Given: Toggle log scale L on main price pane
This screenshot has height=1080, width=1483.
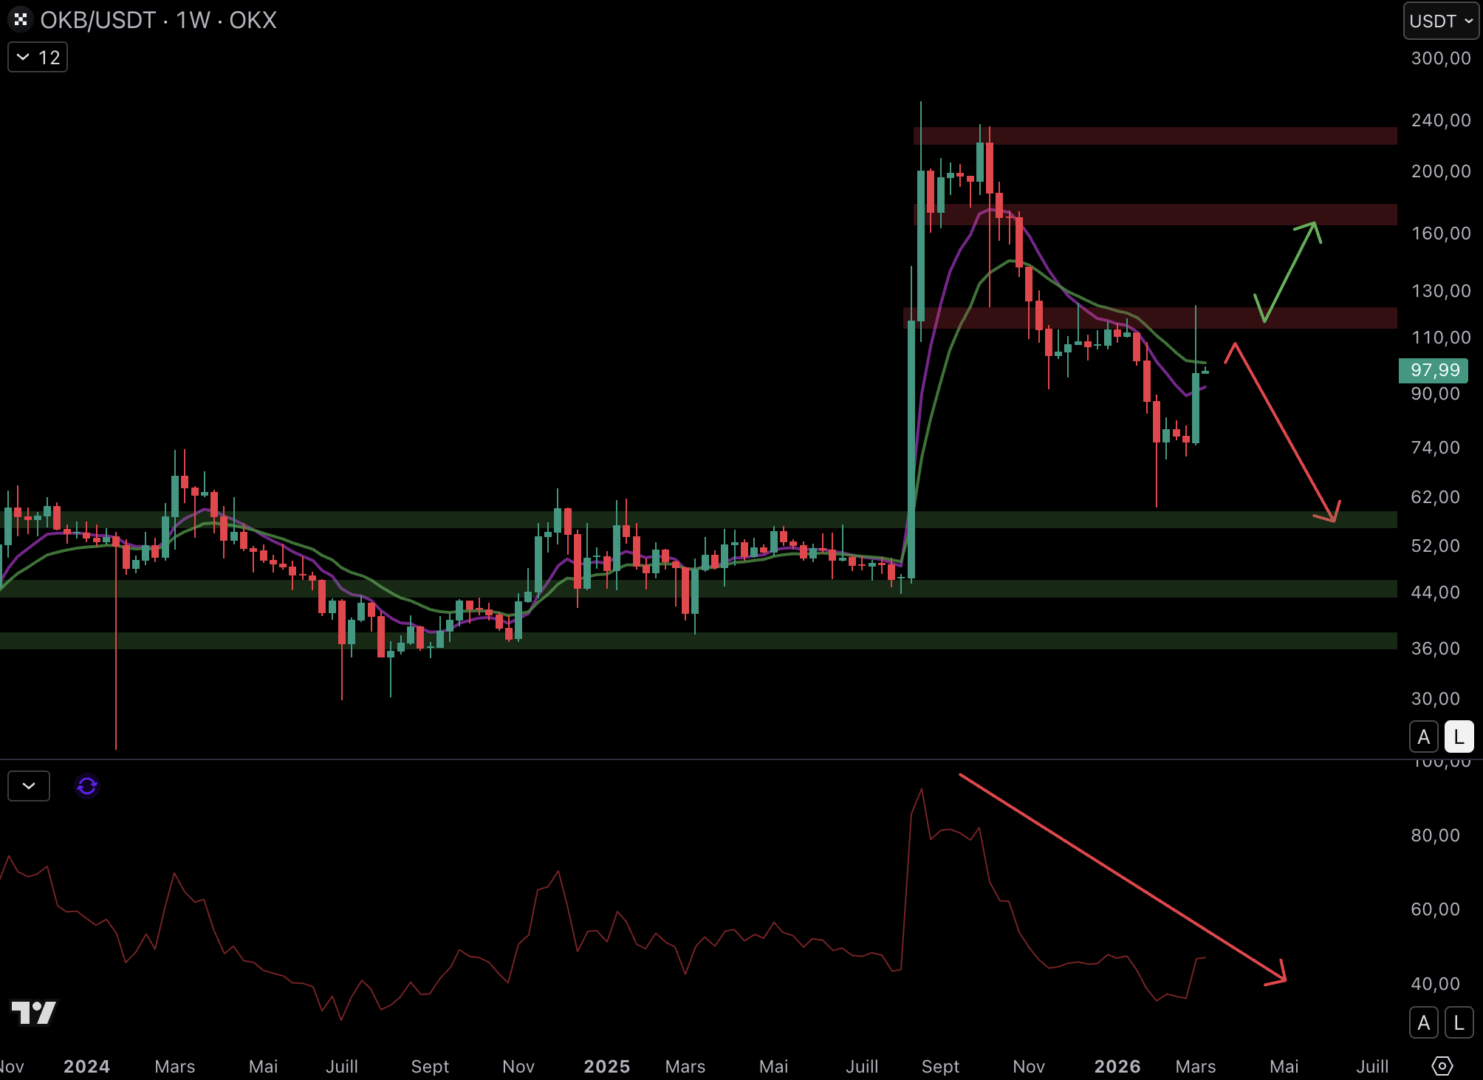Looking at the screenshot, I should click(1459, 737).
